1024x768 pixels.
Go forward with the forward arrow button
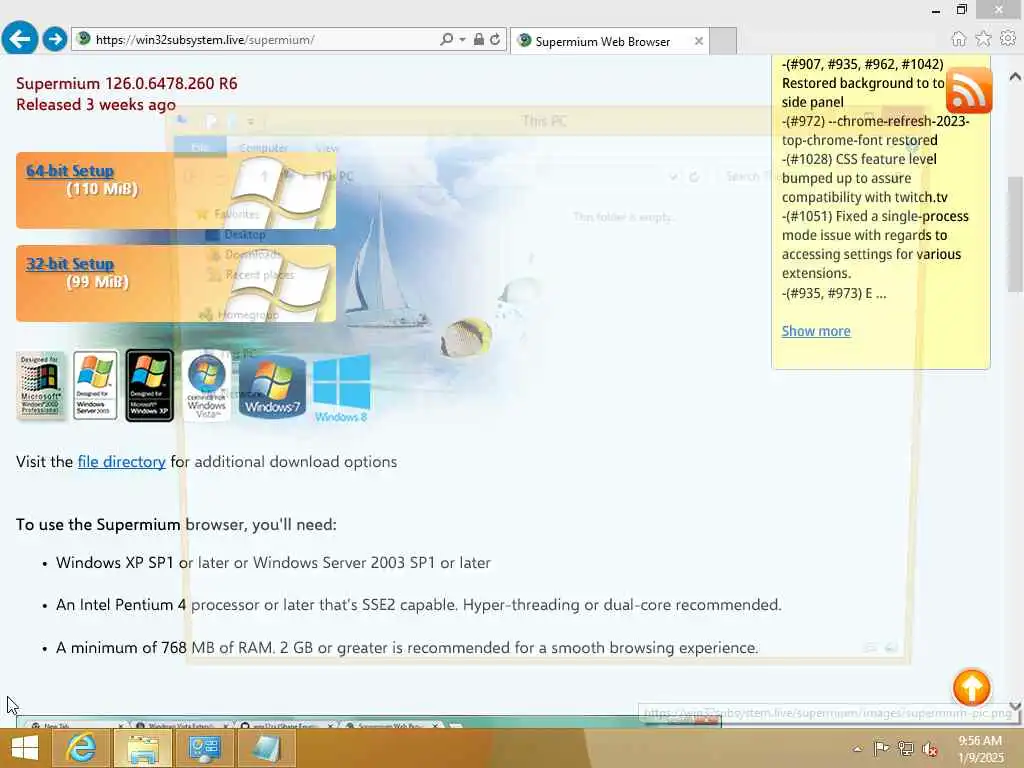(x=55, y=39)
